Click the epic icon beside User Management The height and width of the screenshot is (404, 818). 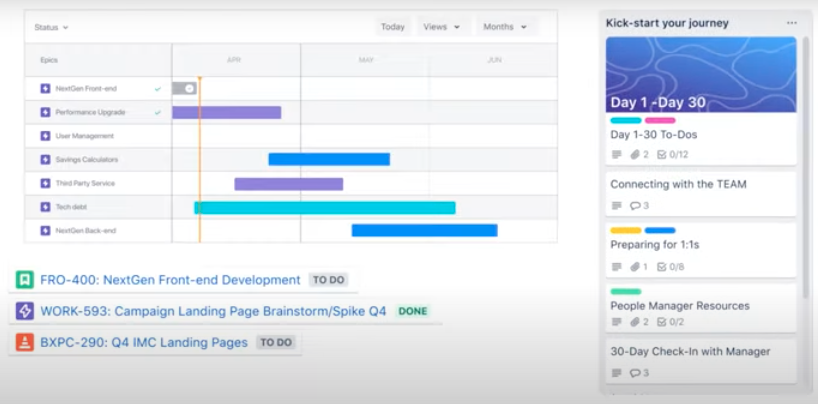(x=45, y=136)
